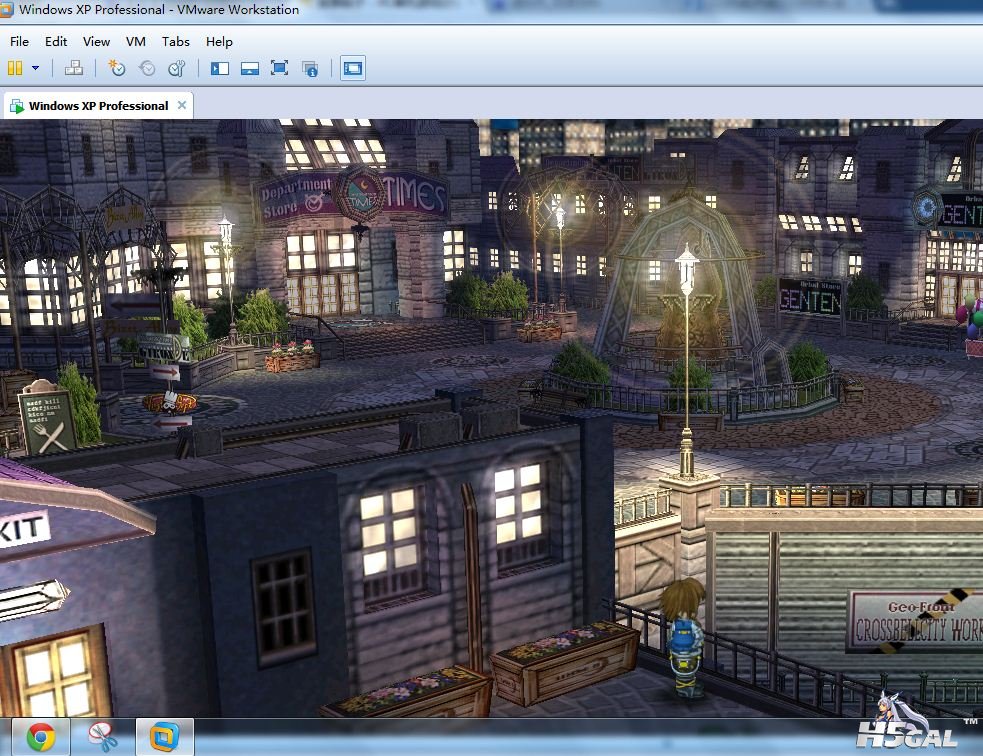983x756 pixels.
Task: Click the game character in blue overalls
Action: click(x=683, y=638)
